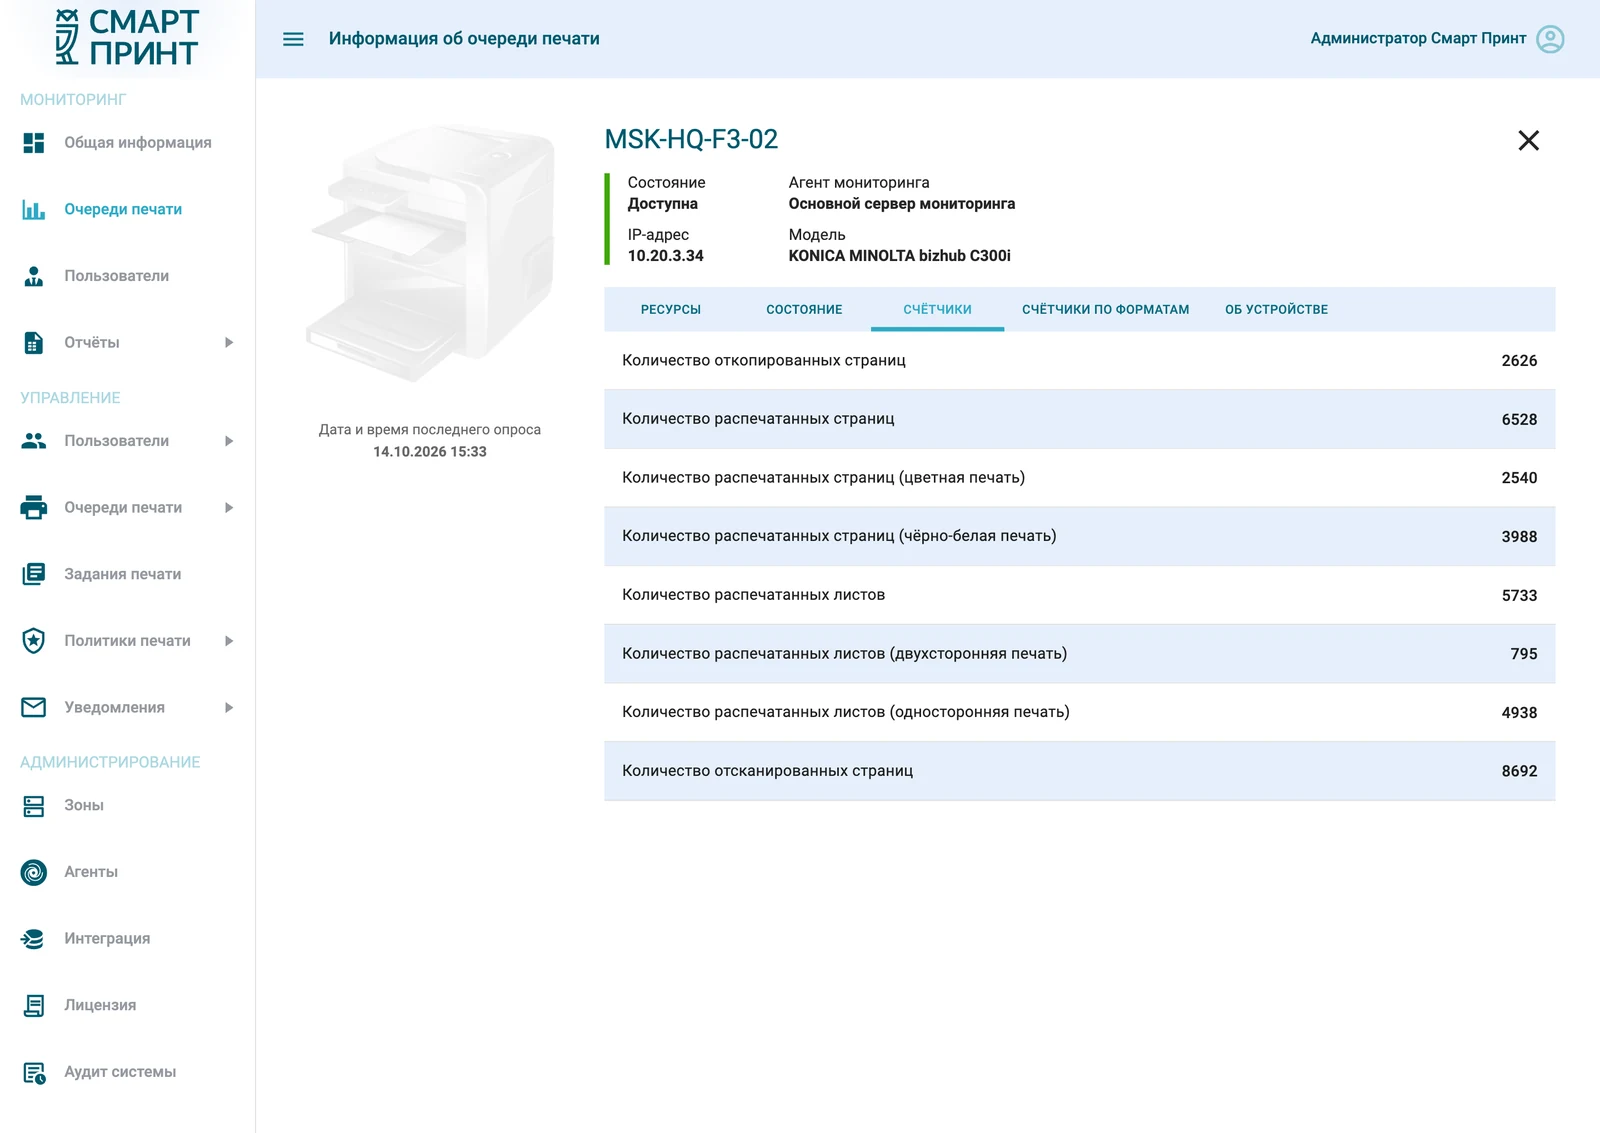Open the administrator profile avatar icon

pyautogui.click(x=1550, y=39)
